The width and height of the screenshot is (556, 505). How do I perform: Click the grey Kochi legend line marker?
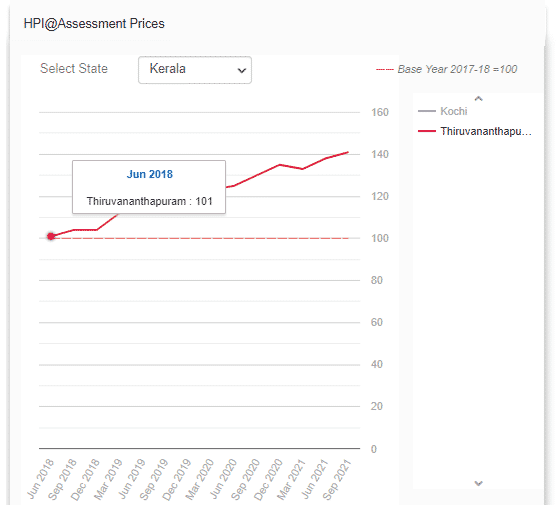coord(427,111)
